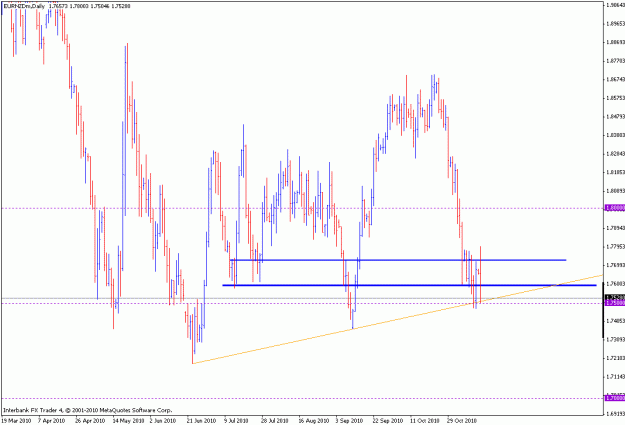This screenshot has height=425, width=625.
Task: Click the 16 Aug 2010 date label
Action: (x=314, y=421)
